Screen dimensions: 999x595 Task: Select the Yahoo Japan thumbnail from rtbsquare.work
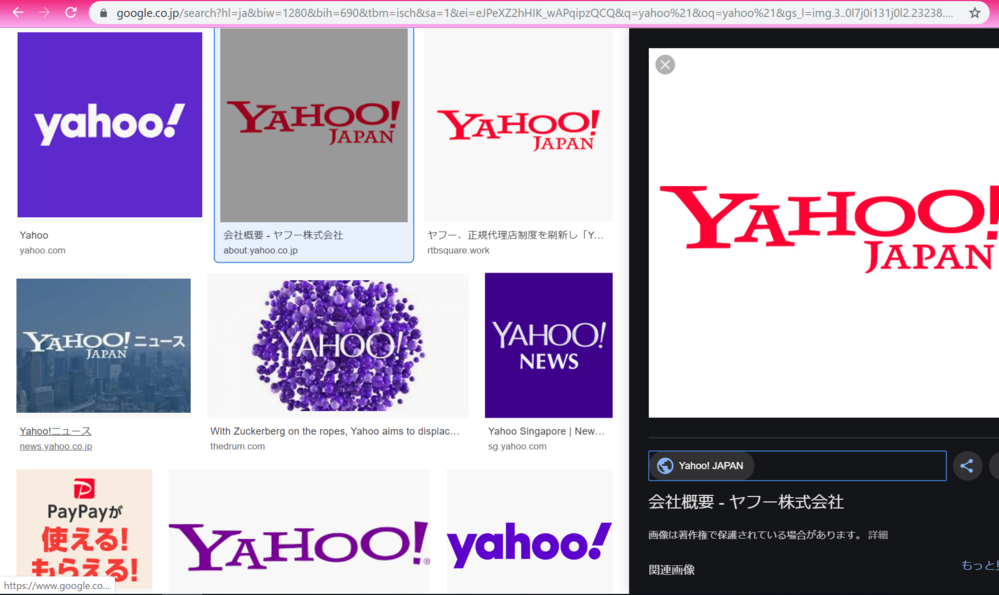[x=518, y=126]
